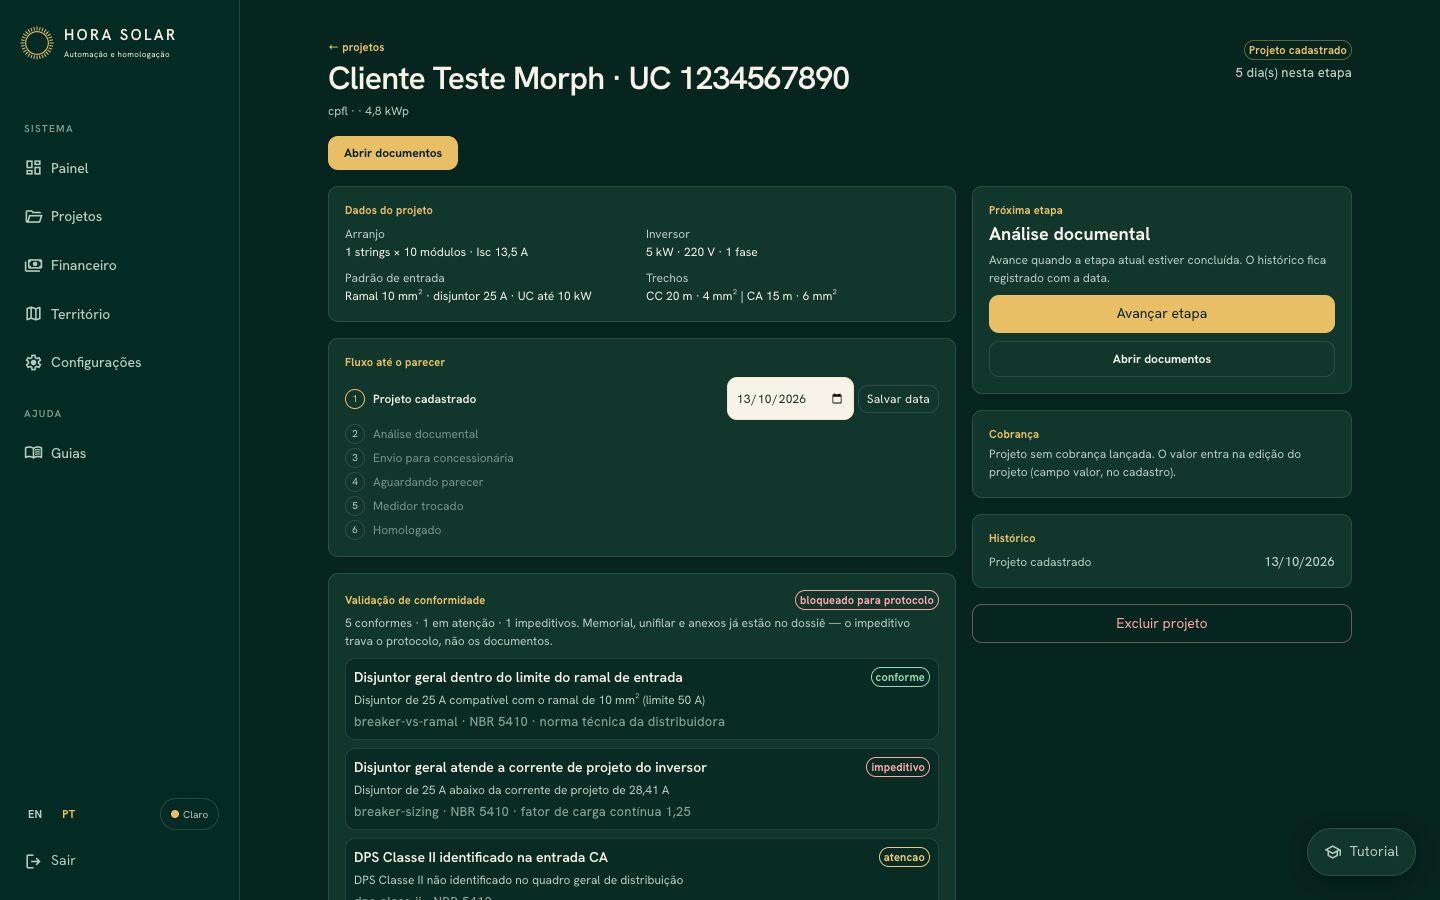Image resolution: width=1440 pixels, height=900 pixels.
Task: Click step 5 circle Medidor trocado
Action: [355, 506]
